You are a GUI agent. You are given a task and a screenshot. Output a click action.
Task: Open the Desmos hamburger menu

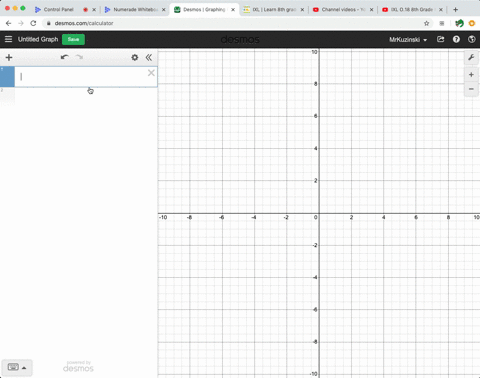pyautogui.click(x=8, y=39)
